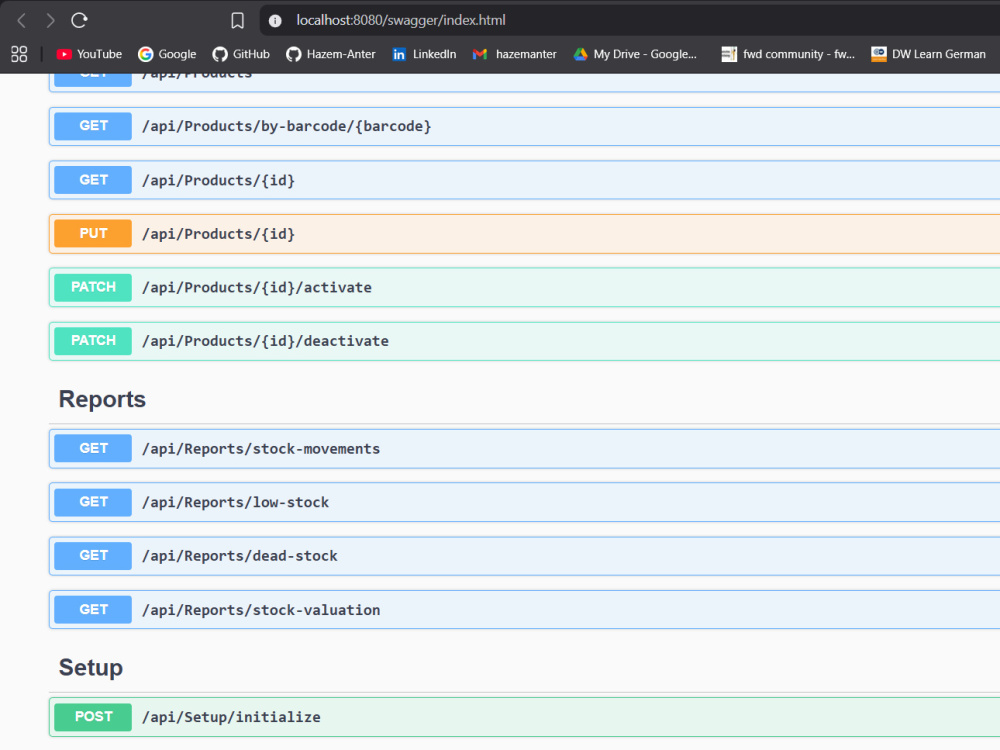Open the site information icon in address bar
Viewport: 1000px width, 750px height.
coord(275,20)
